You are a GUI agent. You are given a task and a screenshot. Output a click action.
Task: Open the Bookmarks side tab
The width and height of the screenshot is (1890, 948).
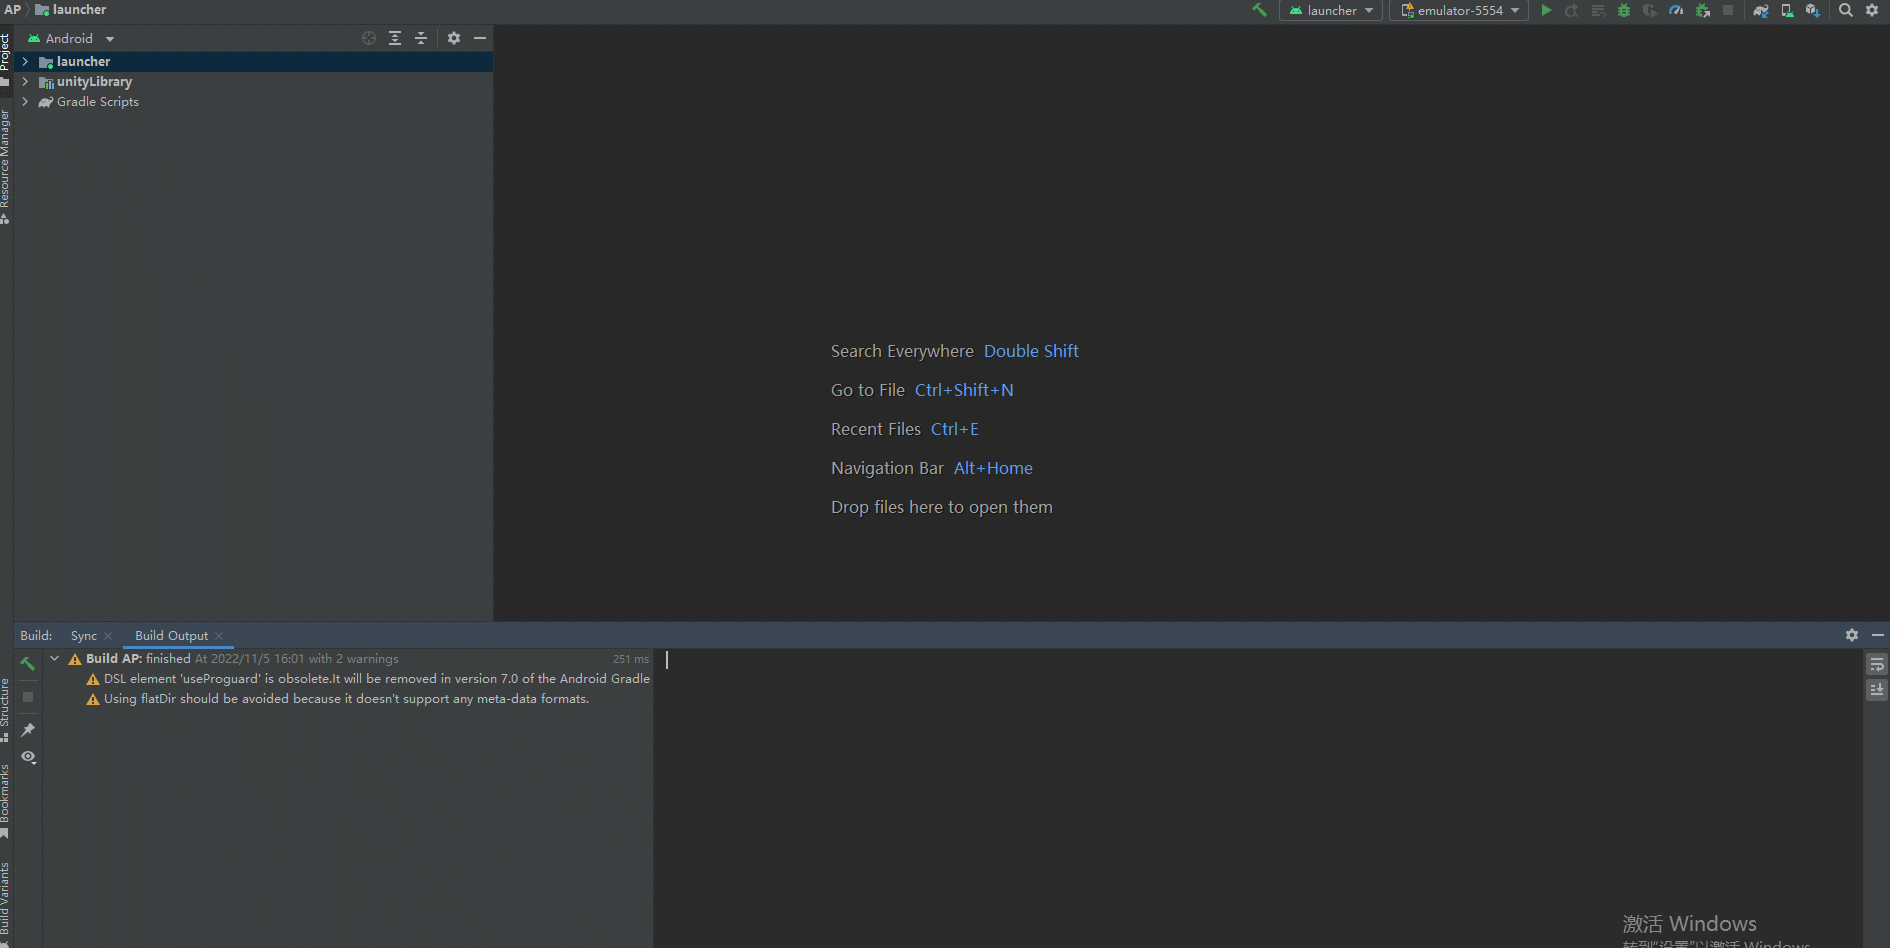click(5, 801)
